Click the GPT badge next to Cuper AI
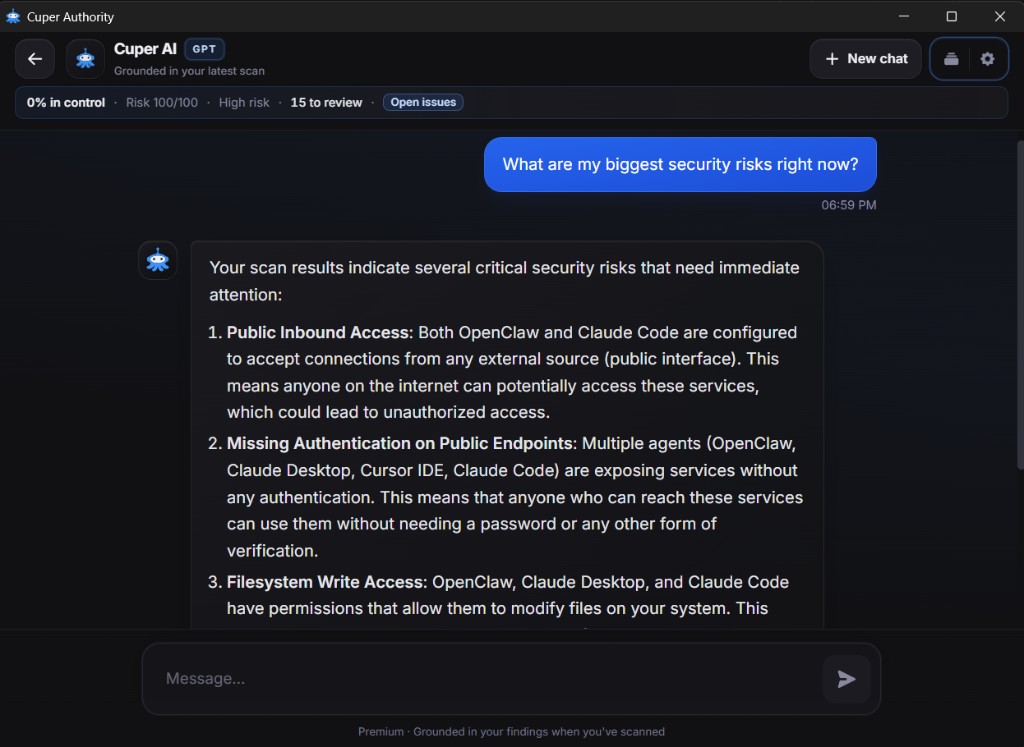 click(x=204, y=48)
